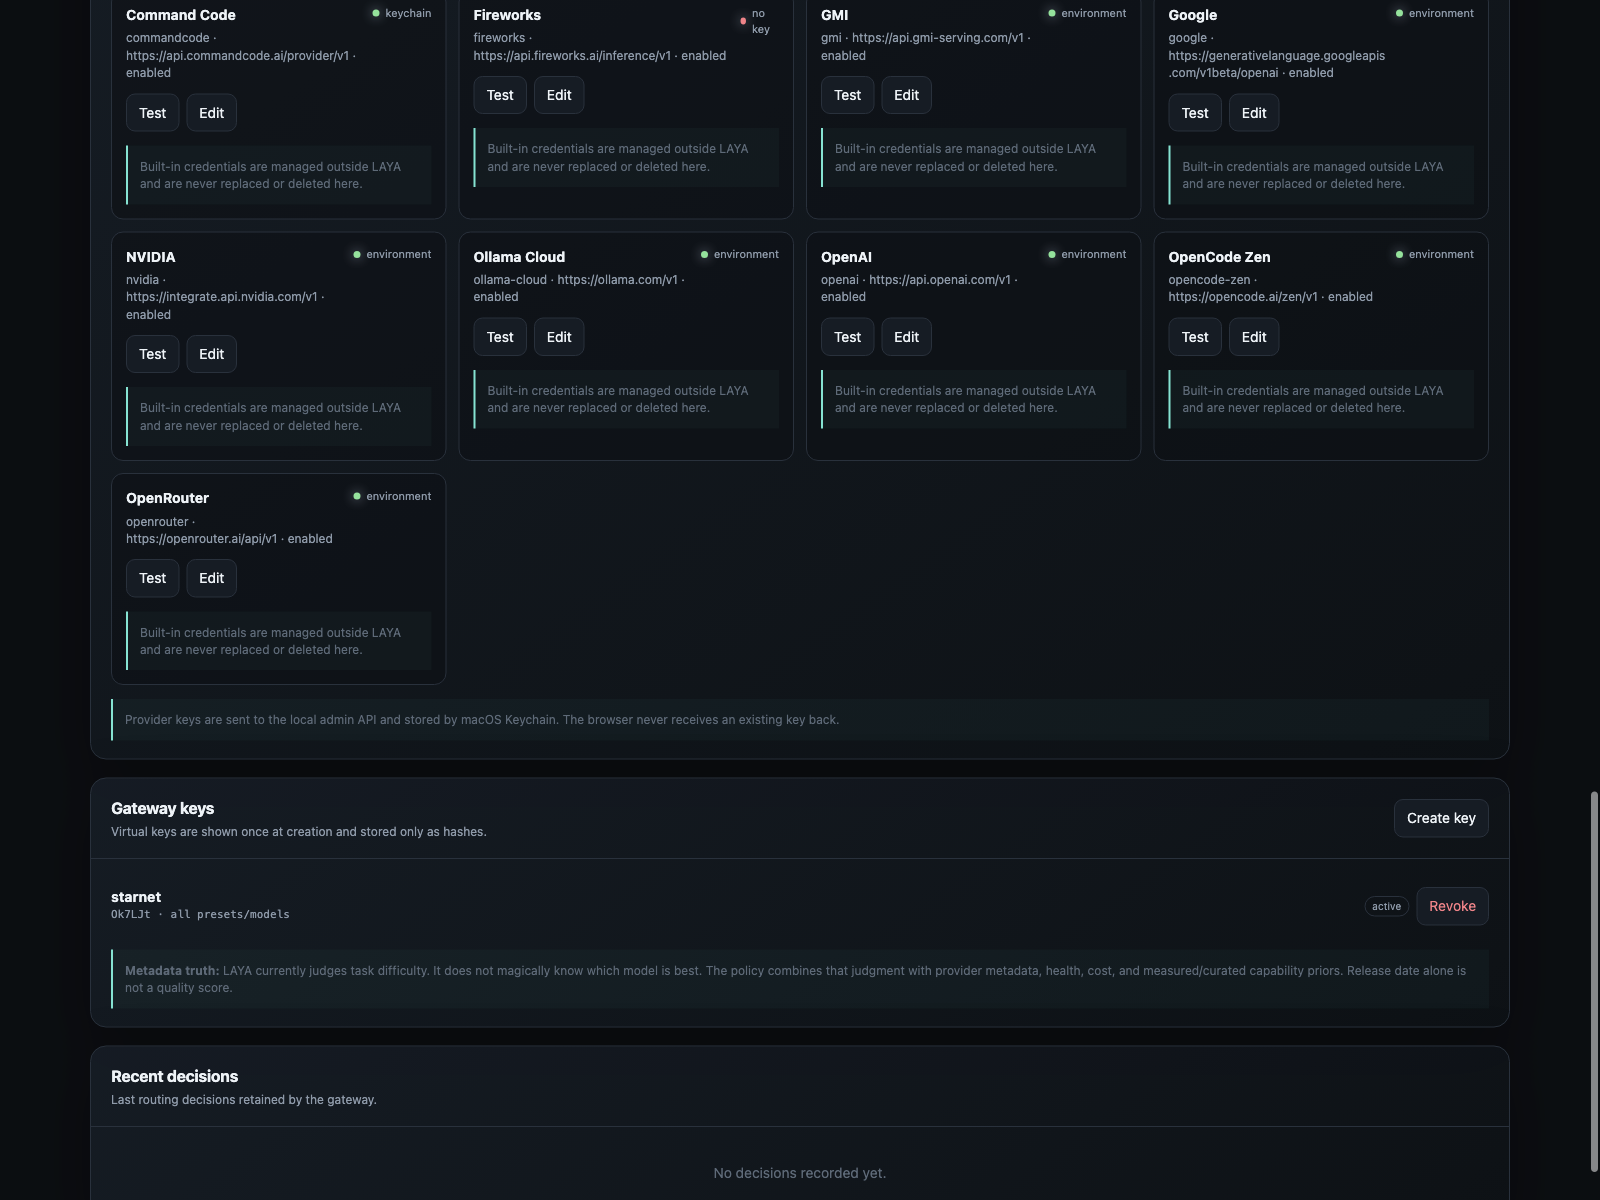Viewport: 1600px width, 1200px height.
Task: Edit the Command Code provider
Action: pyautogui.click(x=211, y=113)
